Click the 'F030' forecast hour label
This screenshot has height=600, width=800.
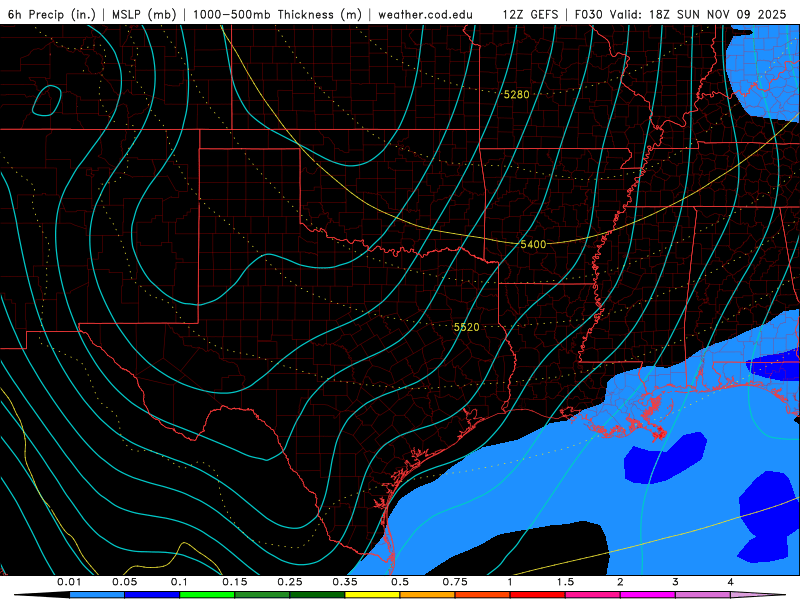[588, 14]
